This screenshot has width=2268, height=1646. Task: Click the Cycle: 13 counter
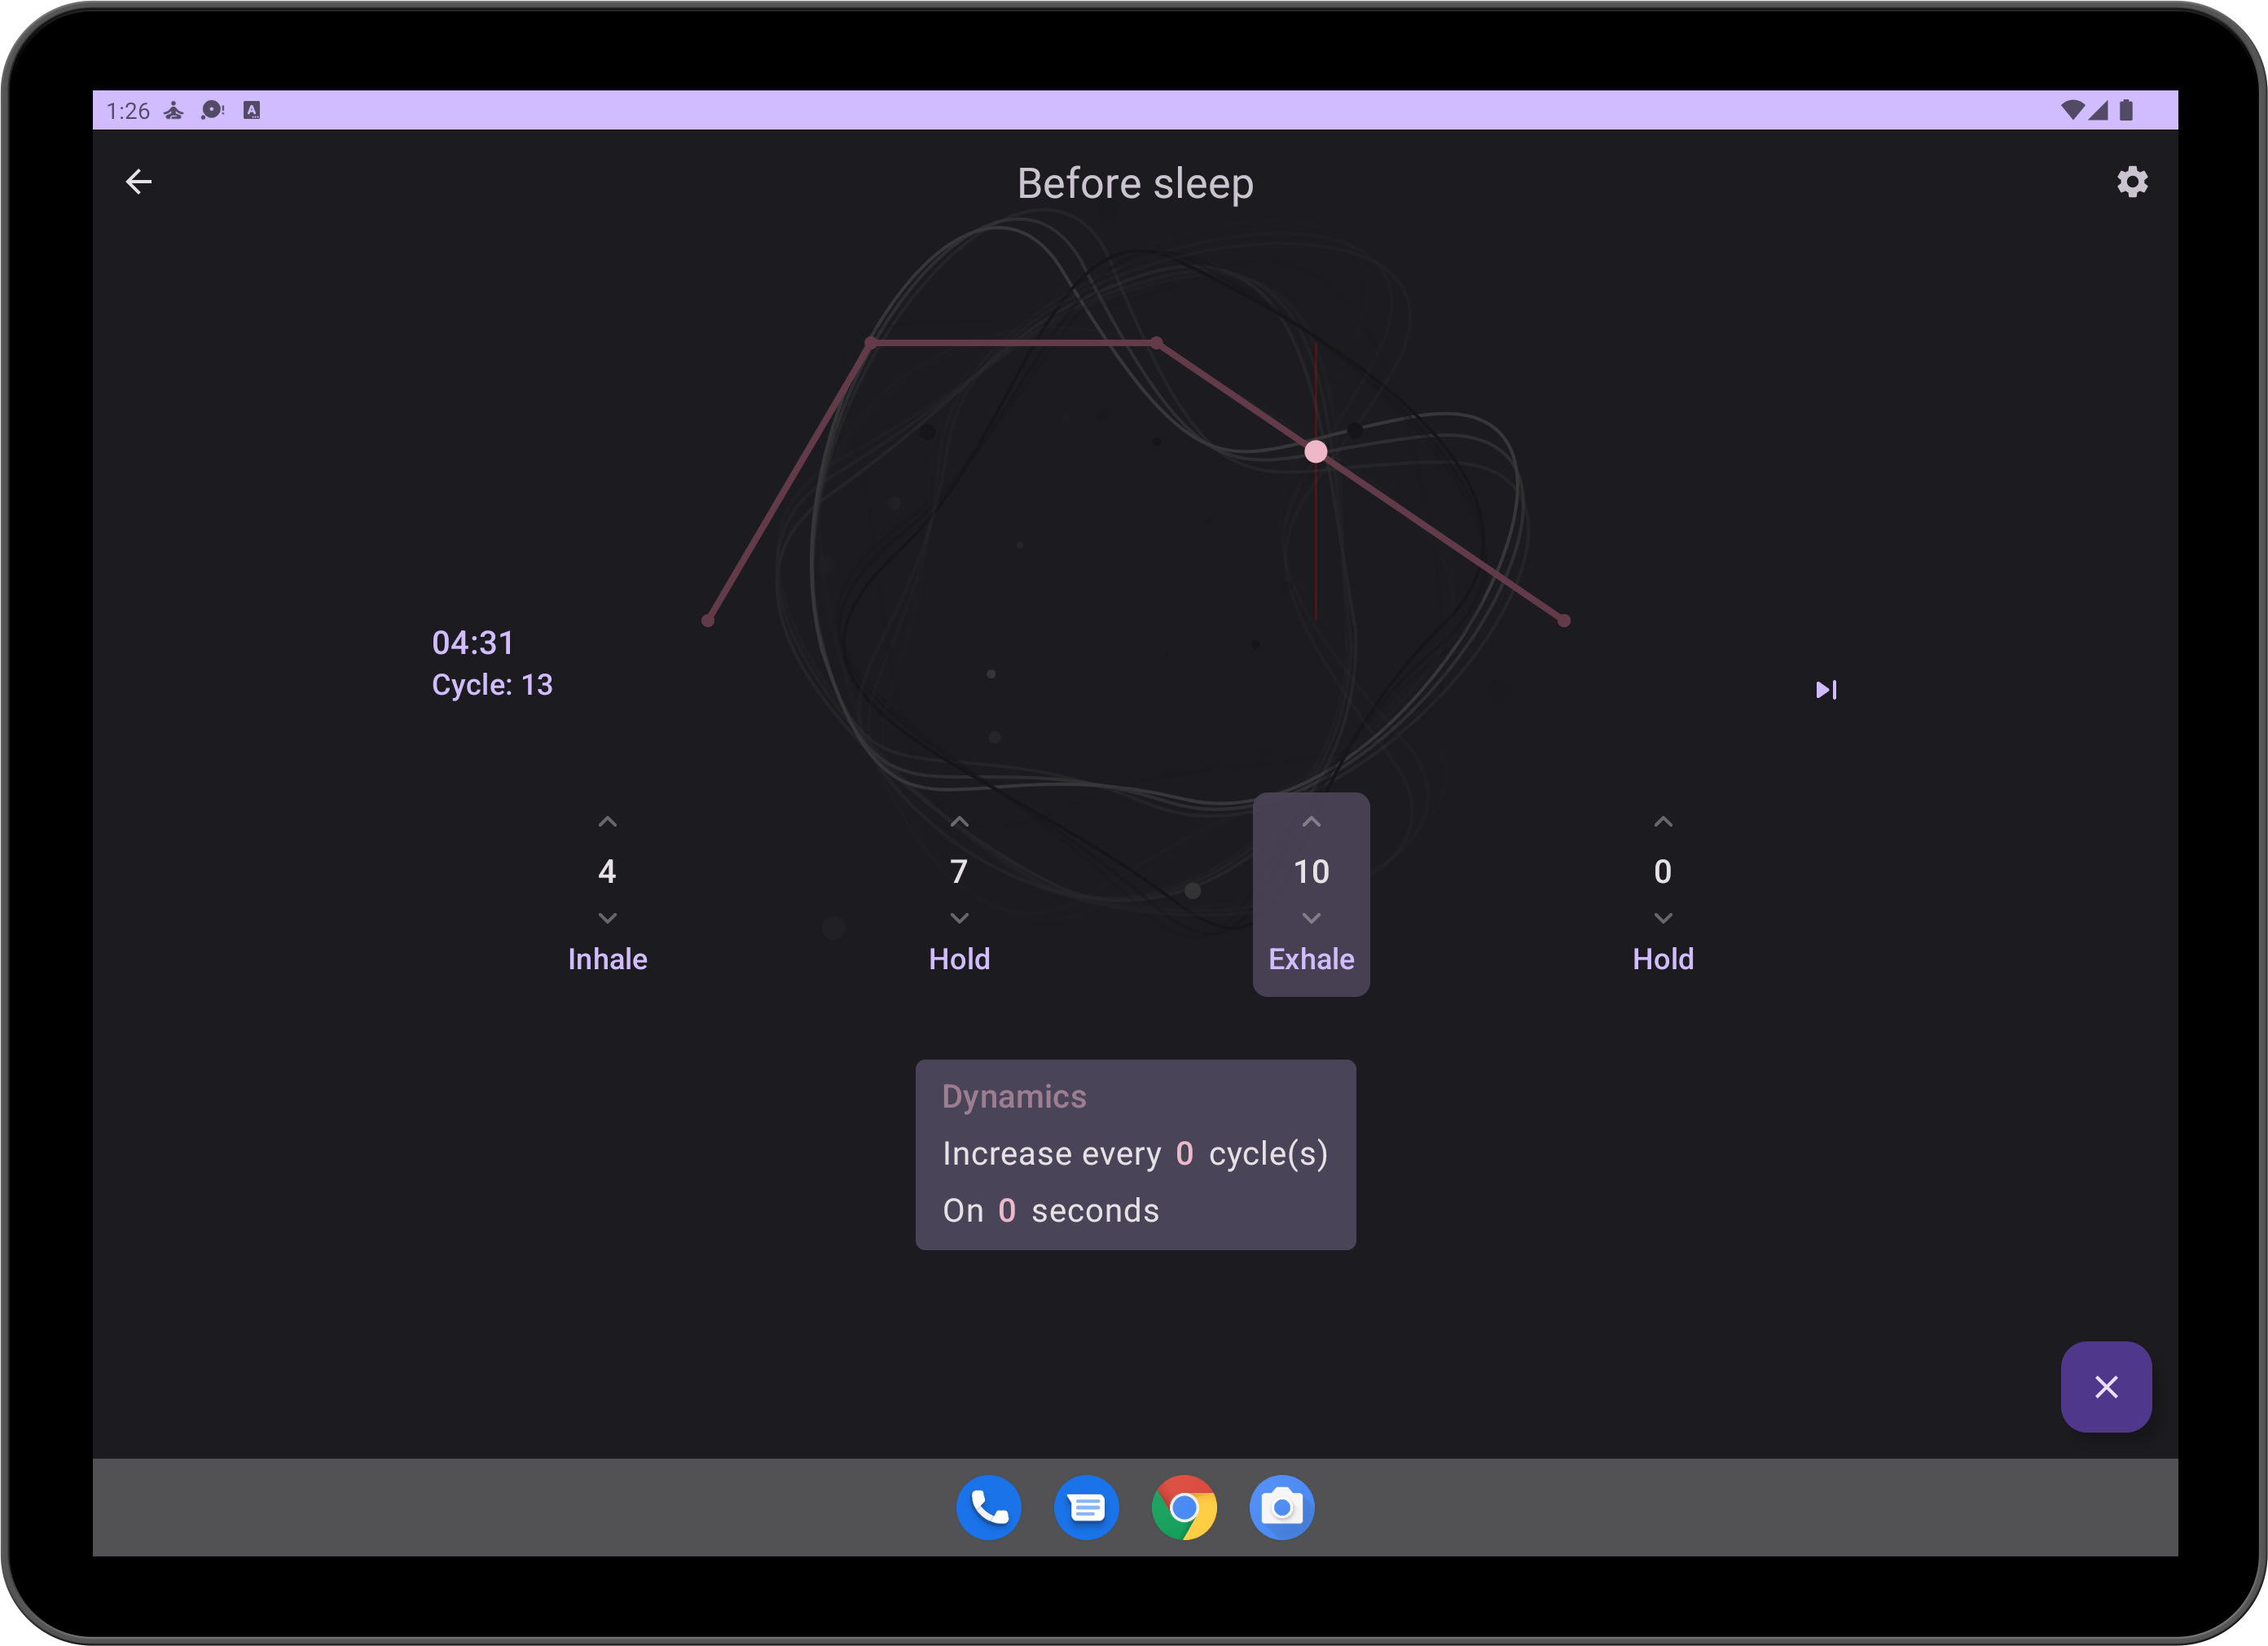[x=491, y=684]
